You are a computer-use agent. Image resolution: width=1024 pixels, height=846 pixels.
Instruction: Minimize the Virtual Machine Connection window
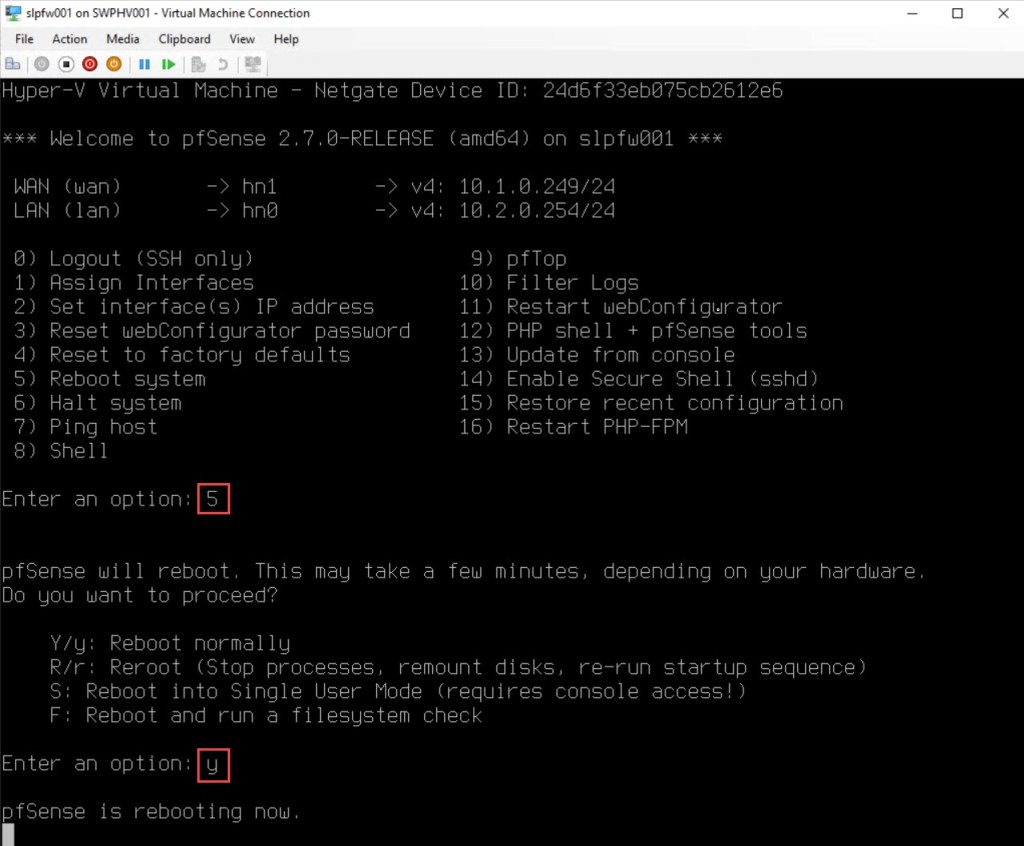[911, 13]
